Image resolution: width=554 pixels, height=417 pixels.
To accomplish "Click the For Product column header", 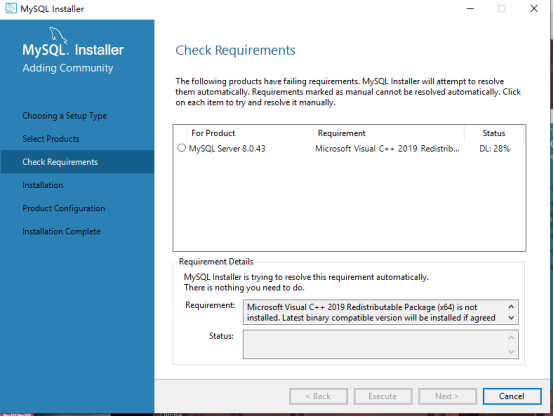I will (x=250, y=133).
